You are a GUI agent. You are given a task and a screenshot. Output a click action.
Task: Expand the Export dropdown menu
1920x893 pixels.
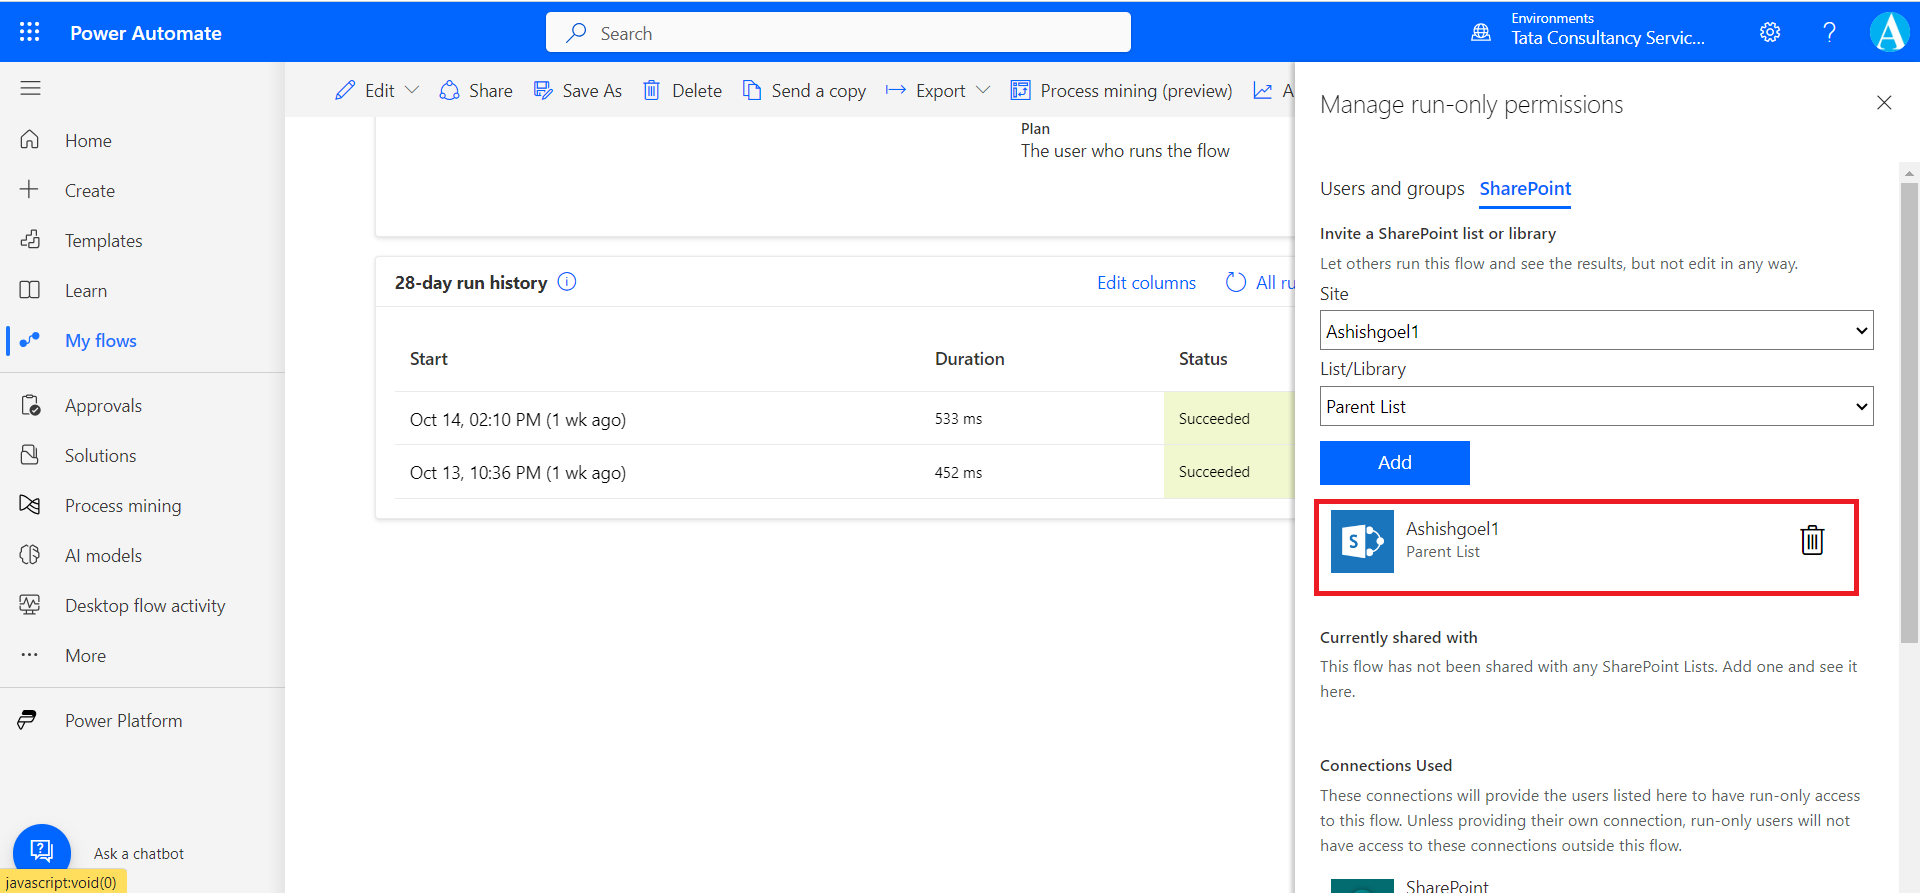pos(983,91)
